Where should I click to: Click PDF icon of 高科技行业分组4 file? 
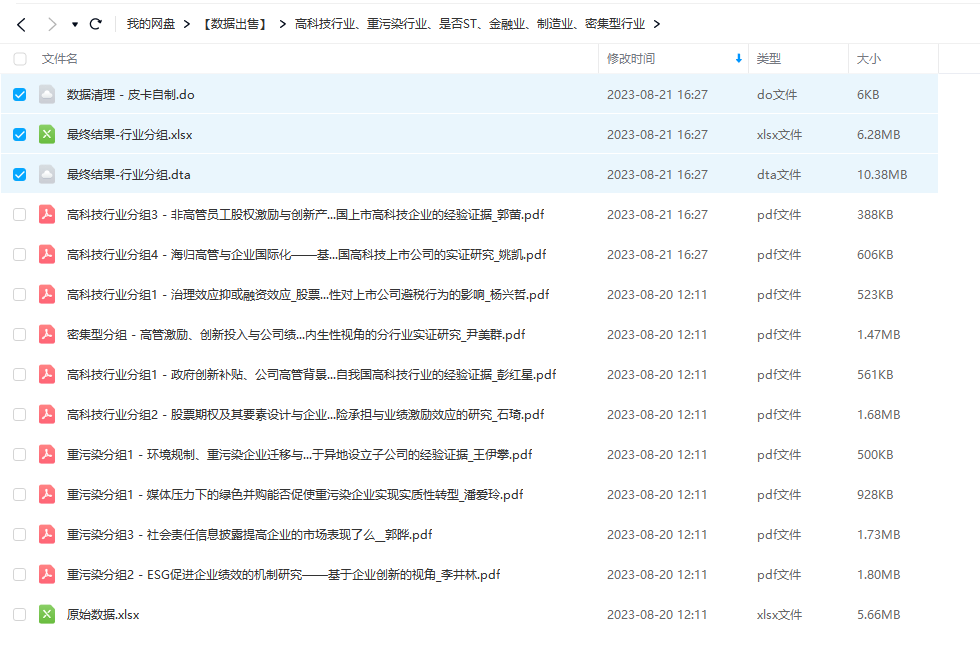coord(47,254)
